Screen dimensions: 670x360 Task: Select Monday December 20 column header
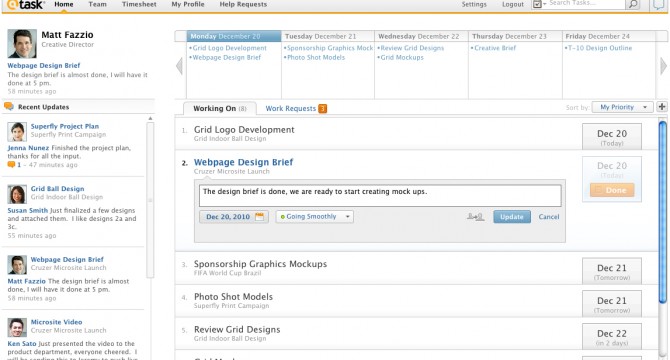pos(234,36)
